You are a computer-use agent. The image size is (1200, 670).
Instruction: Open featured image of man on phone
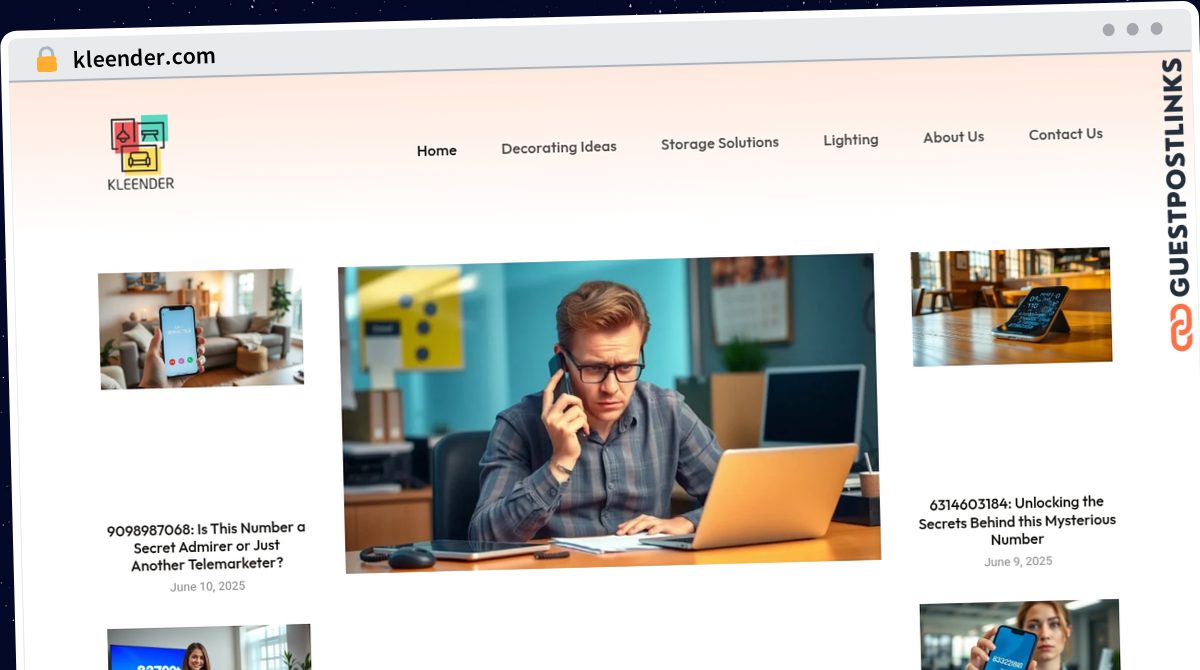coord(609,412)
